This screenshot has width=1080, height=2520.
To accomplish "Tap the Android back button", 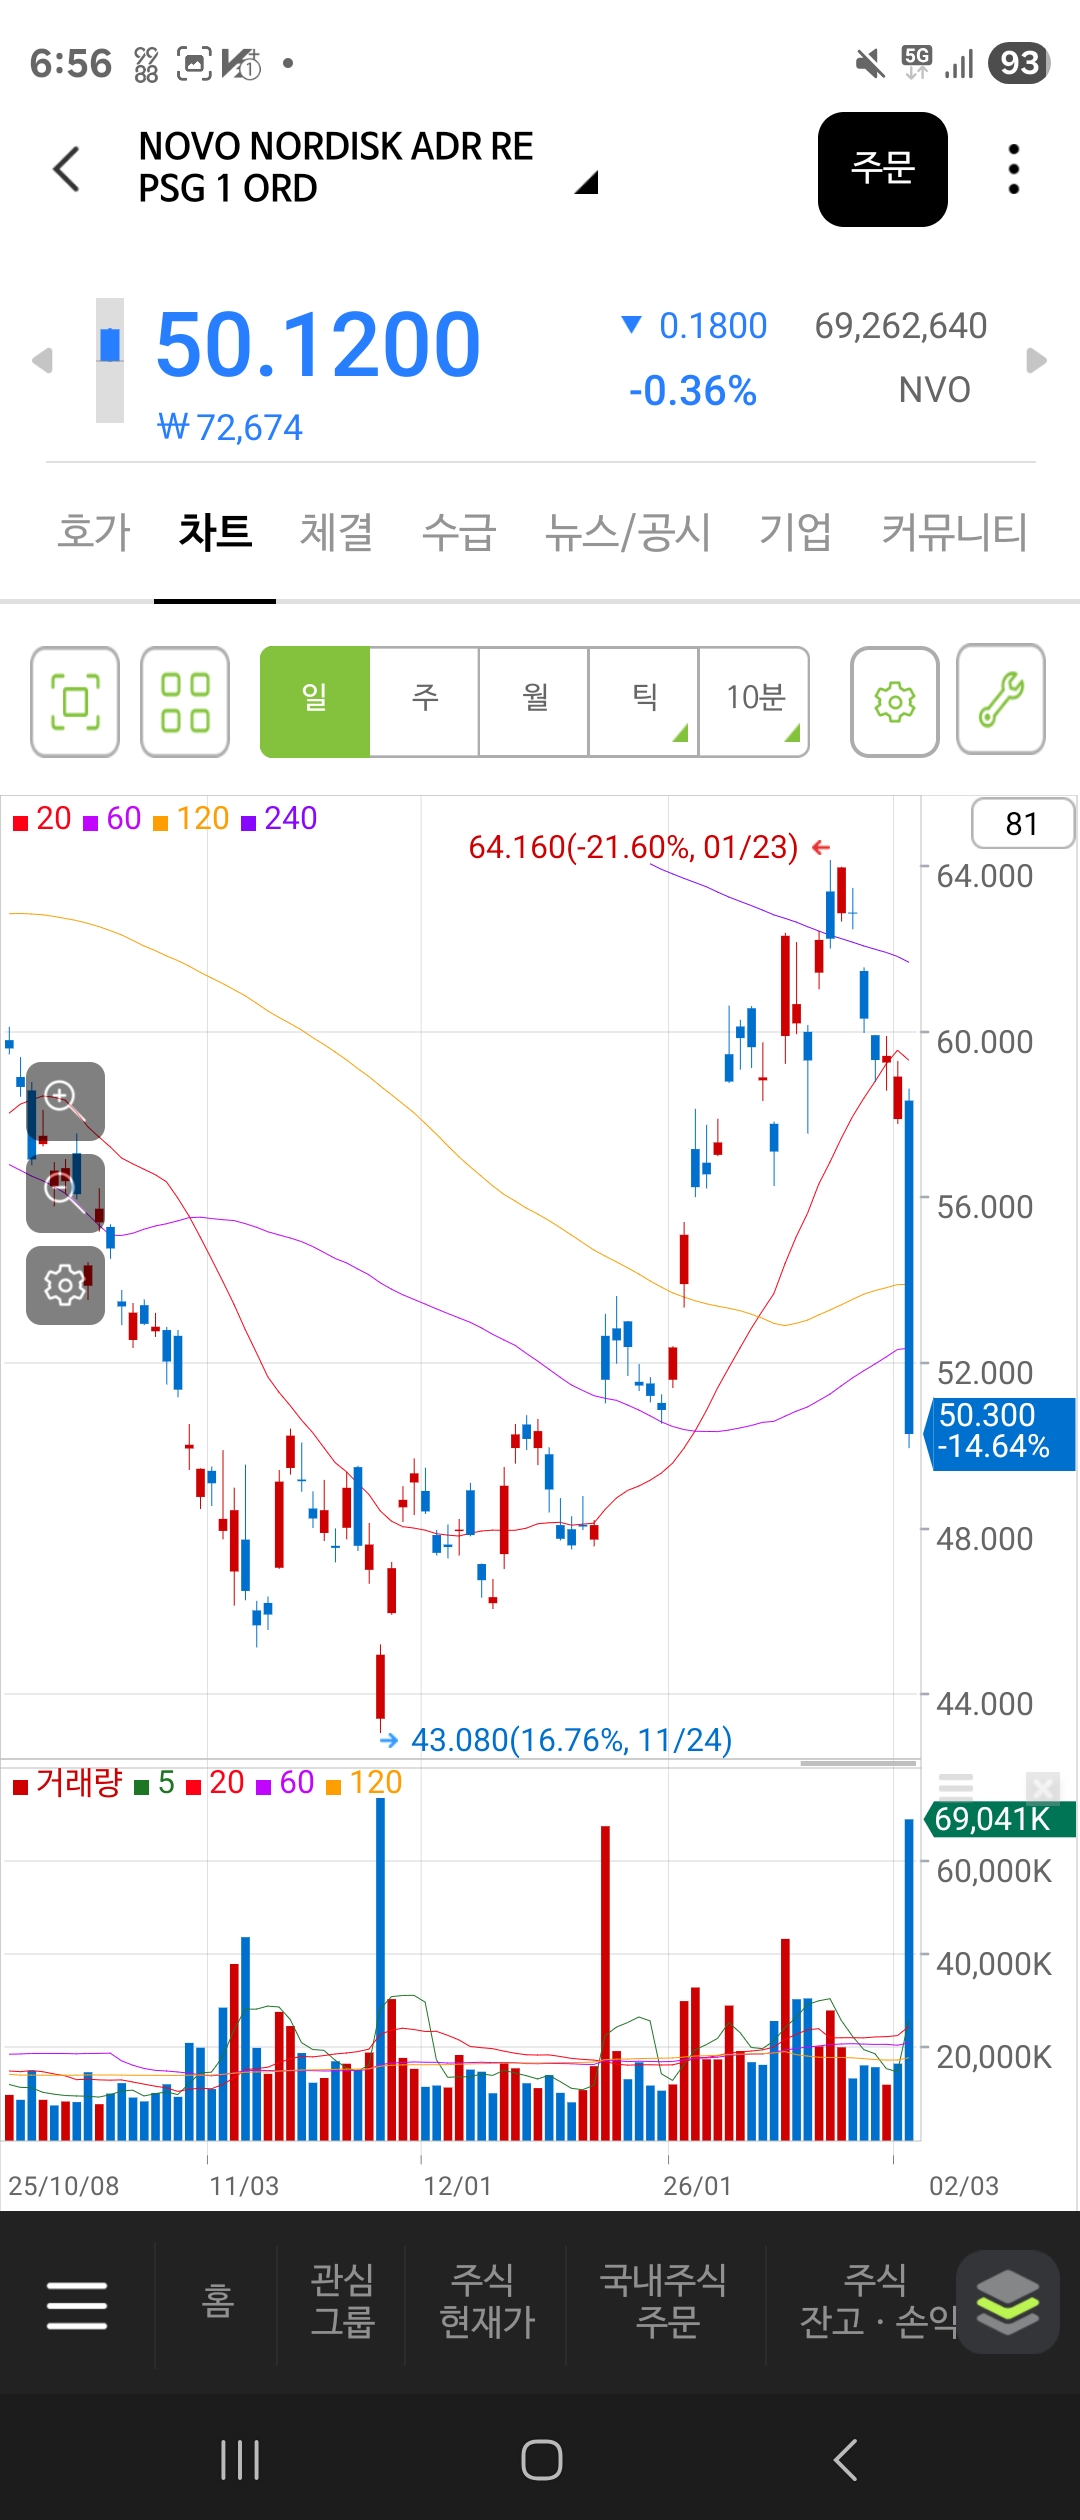I will tap(845, 2460).
